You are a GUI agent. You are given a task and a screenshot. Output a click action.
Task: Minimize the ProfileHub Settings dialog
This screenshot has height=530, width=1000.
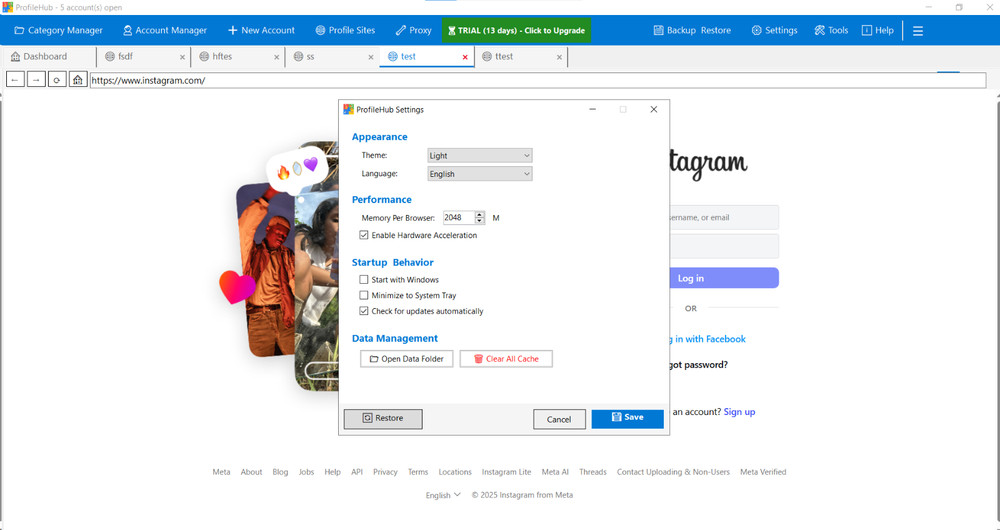point(592,110)
